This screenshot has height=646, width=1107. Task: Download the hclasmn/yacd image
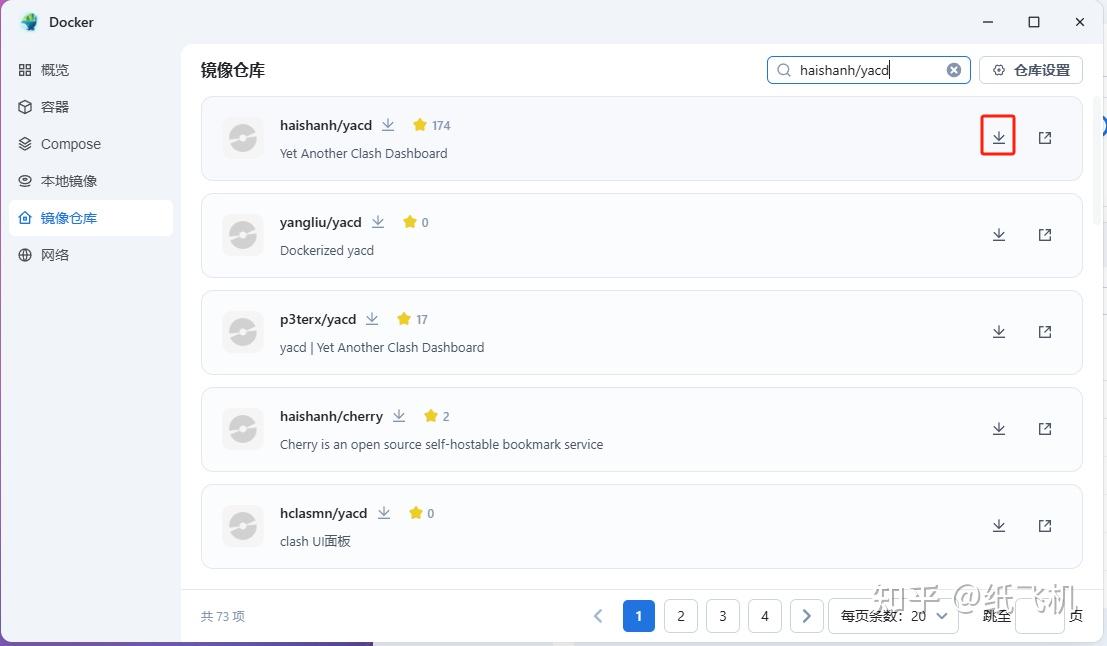pos(999,525)
